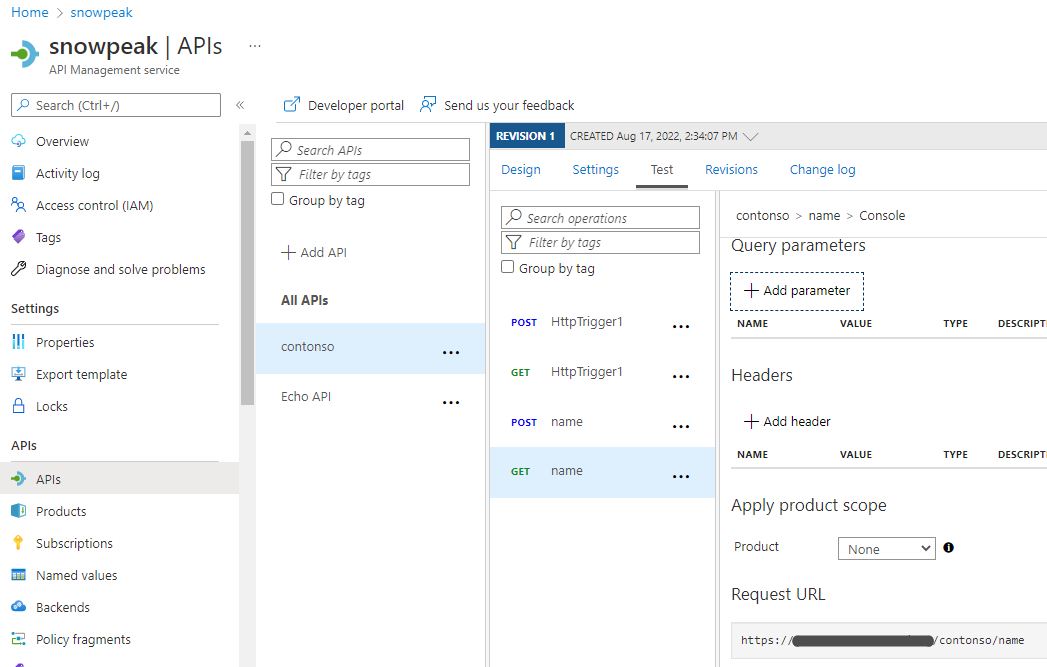Open Subscriptions in the sidebar
This screenshot has height=667, width=1047.
pyautogui.click(x=74, y=543)
